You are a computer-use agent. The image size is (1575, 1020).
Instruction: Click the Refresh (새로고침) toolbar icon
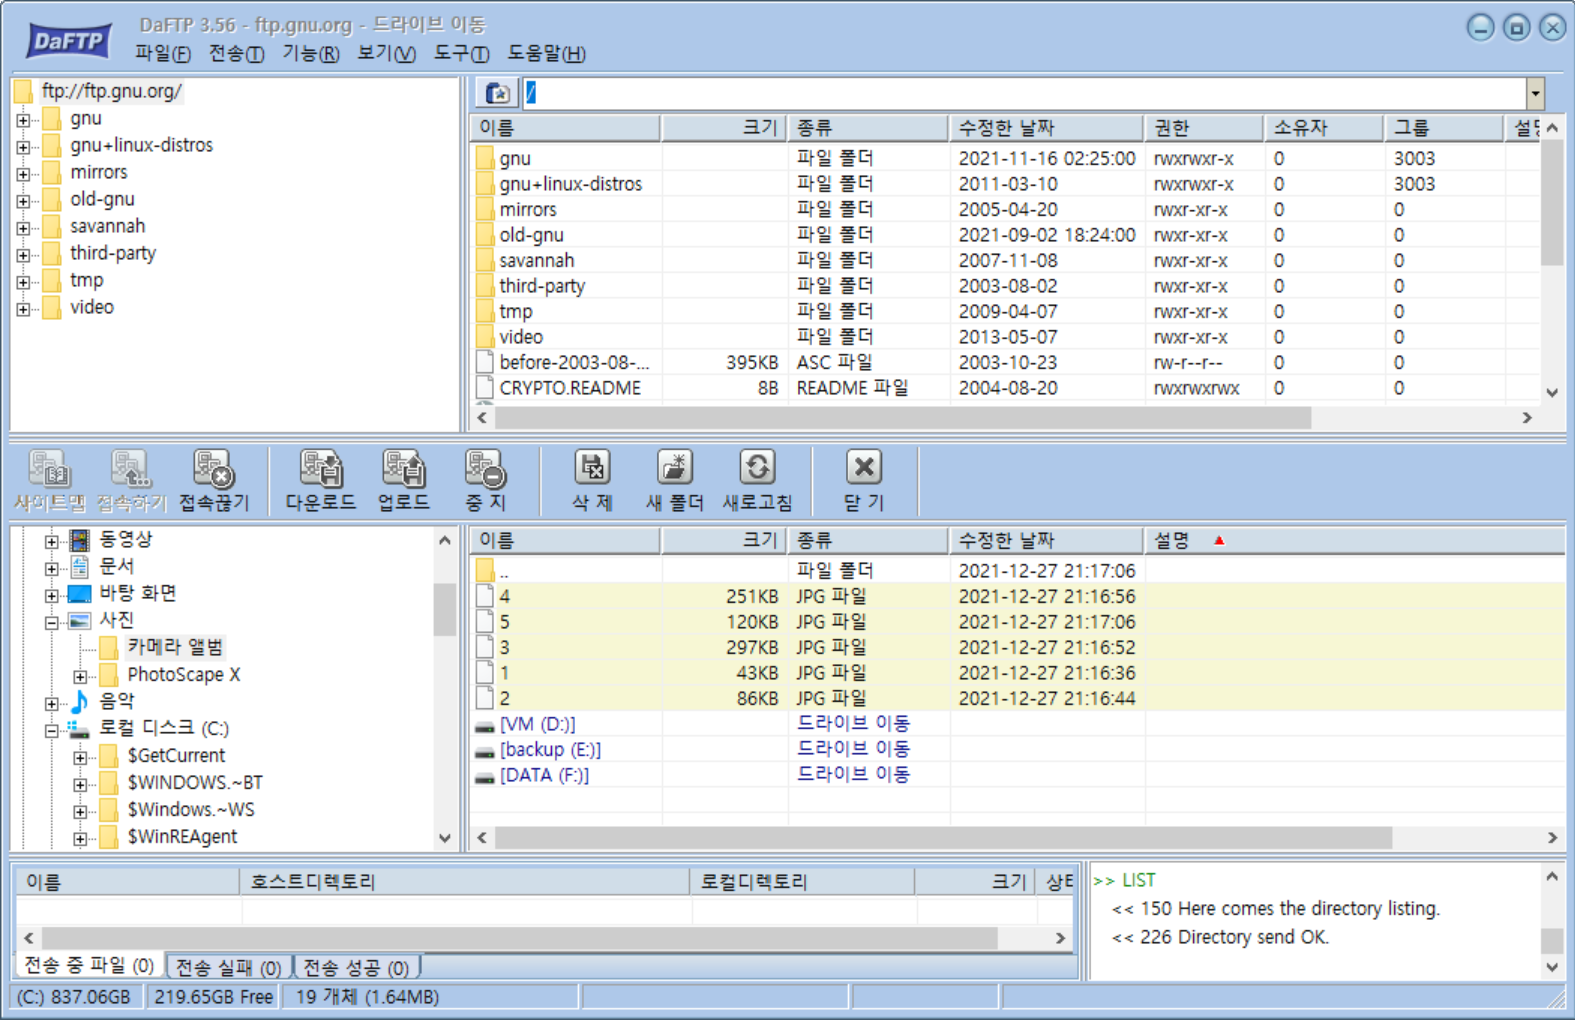[x=757, y=468]
